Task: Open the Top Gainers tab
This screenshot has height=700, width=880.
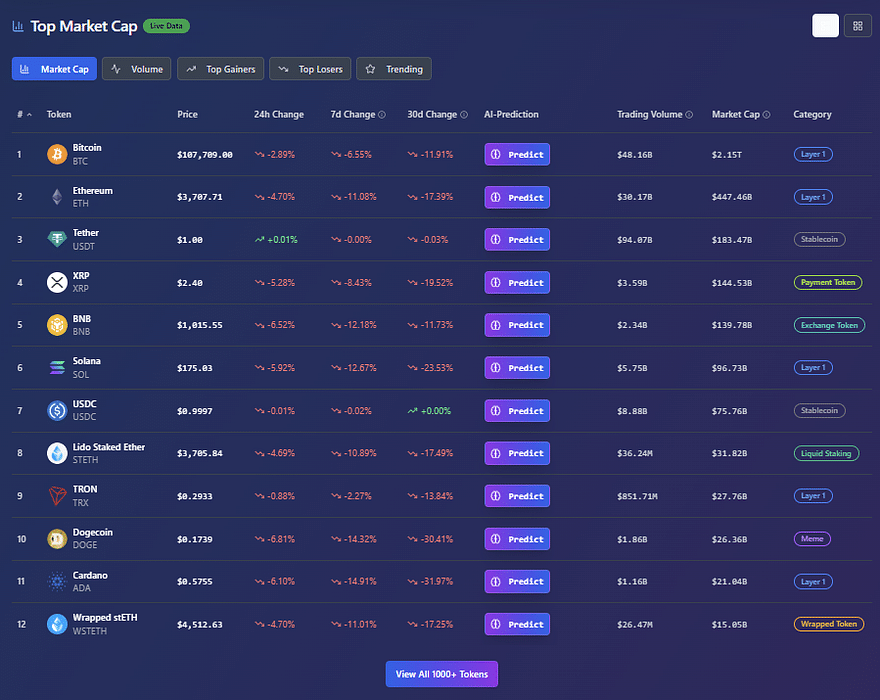Action: [x=221, y=69]
